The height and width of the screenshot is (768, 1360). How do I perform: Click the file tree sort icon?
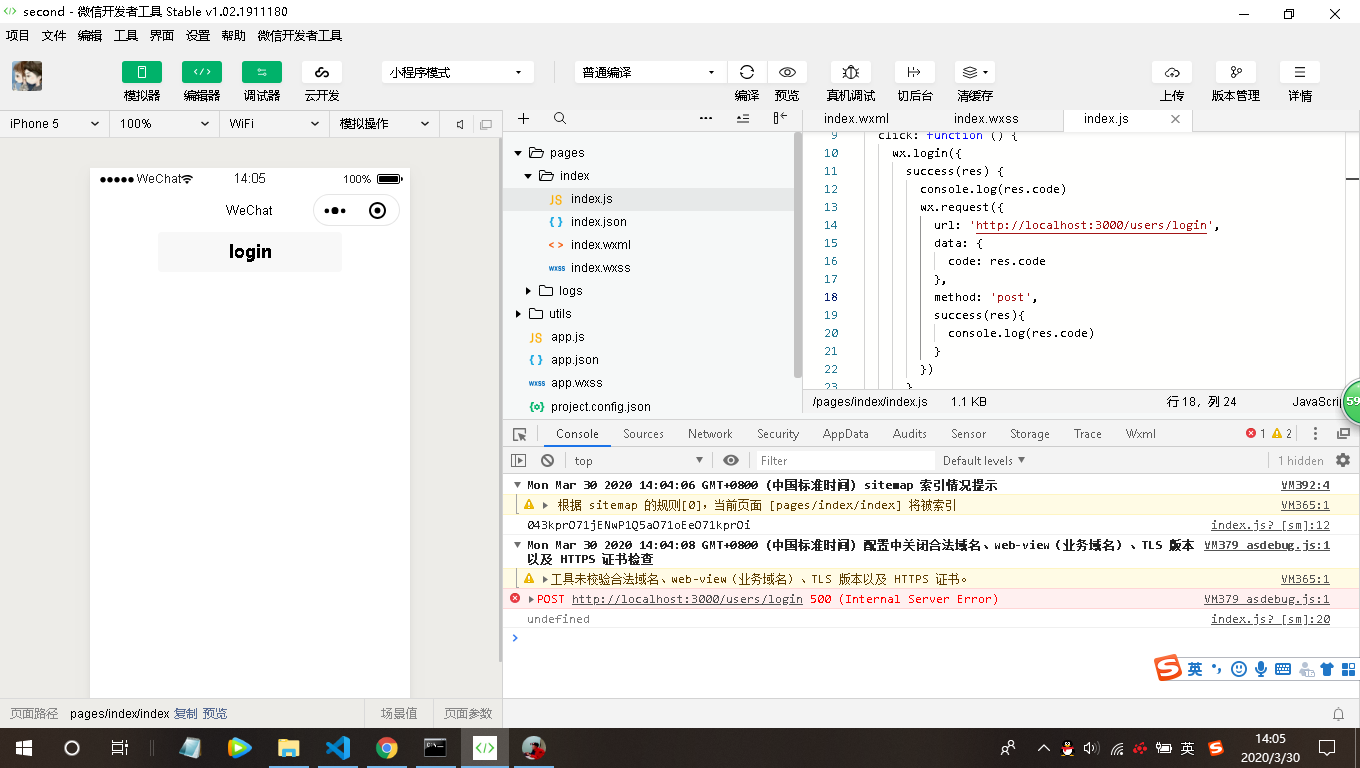(x=742, y=118)
